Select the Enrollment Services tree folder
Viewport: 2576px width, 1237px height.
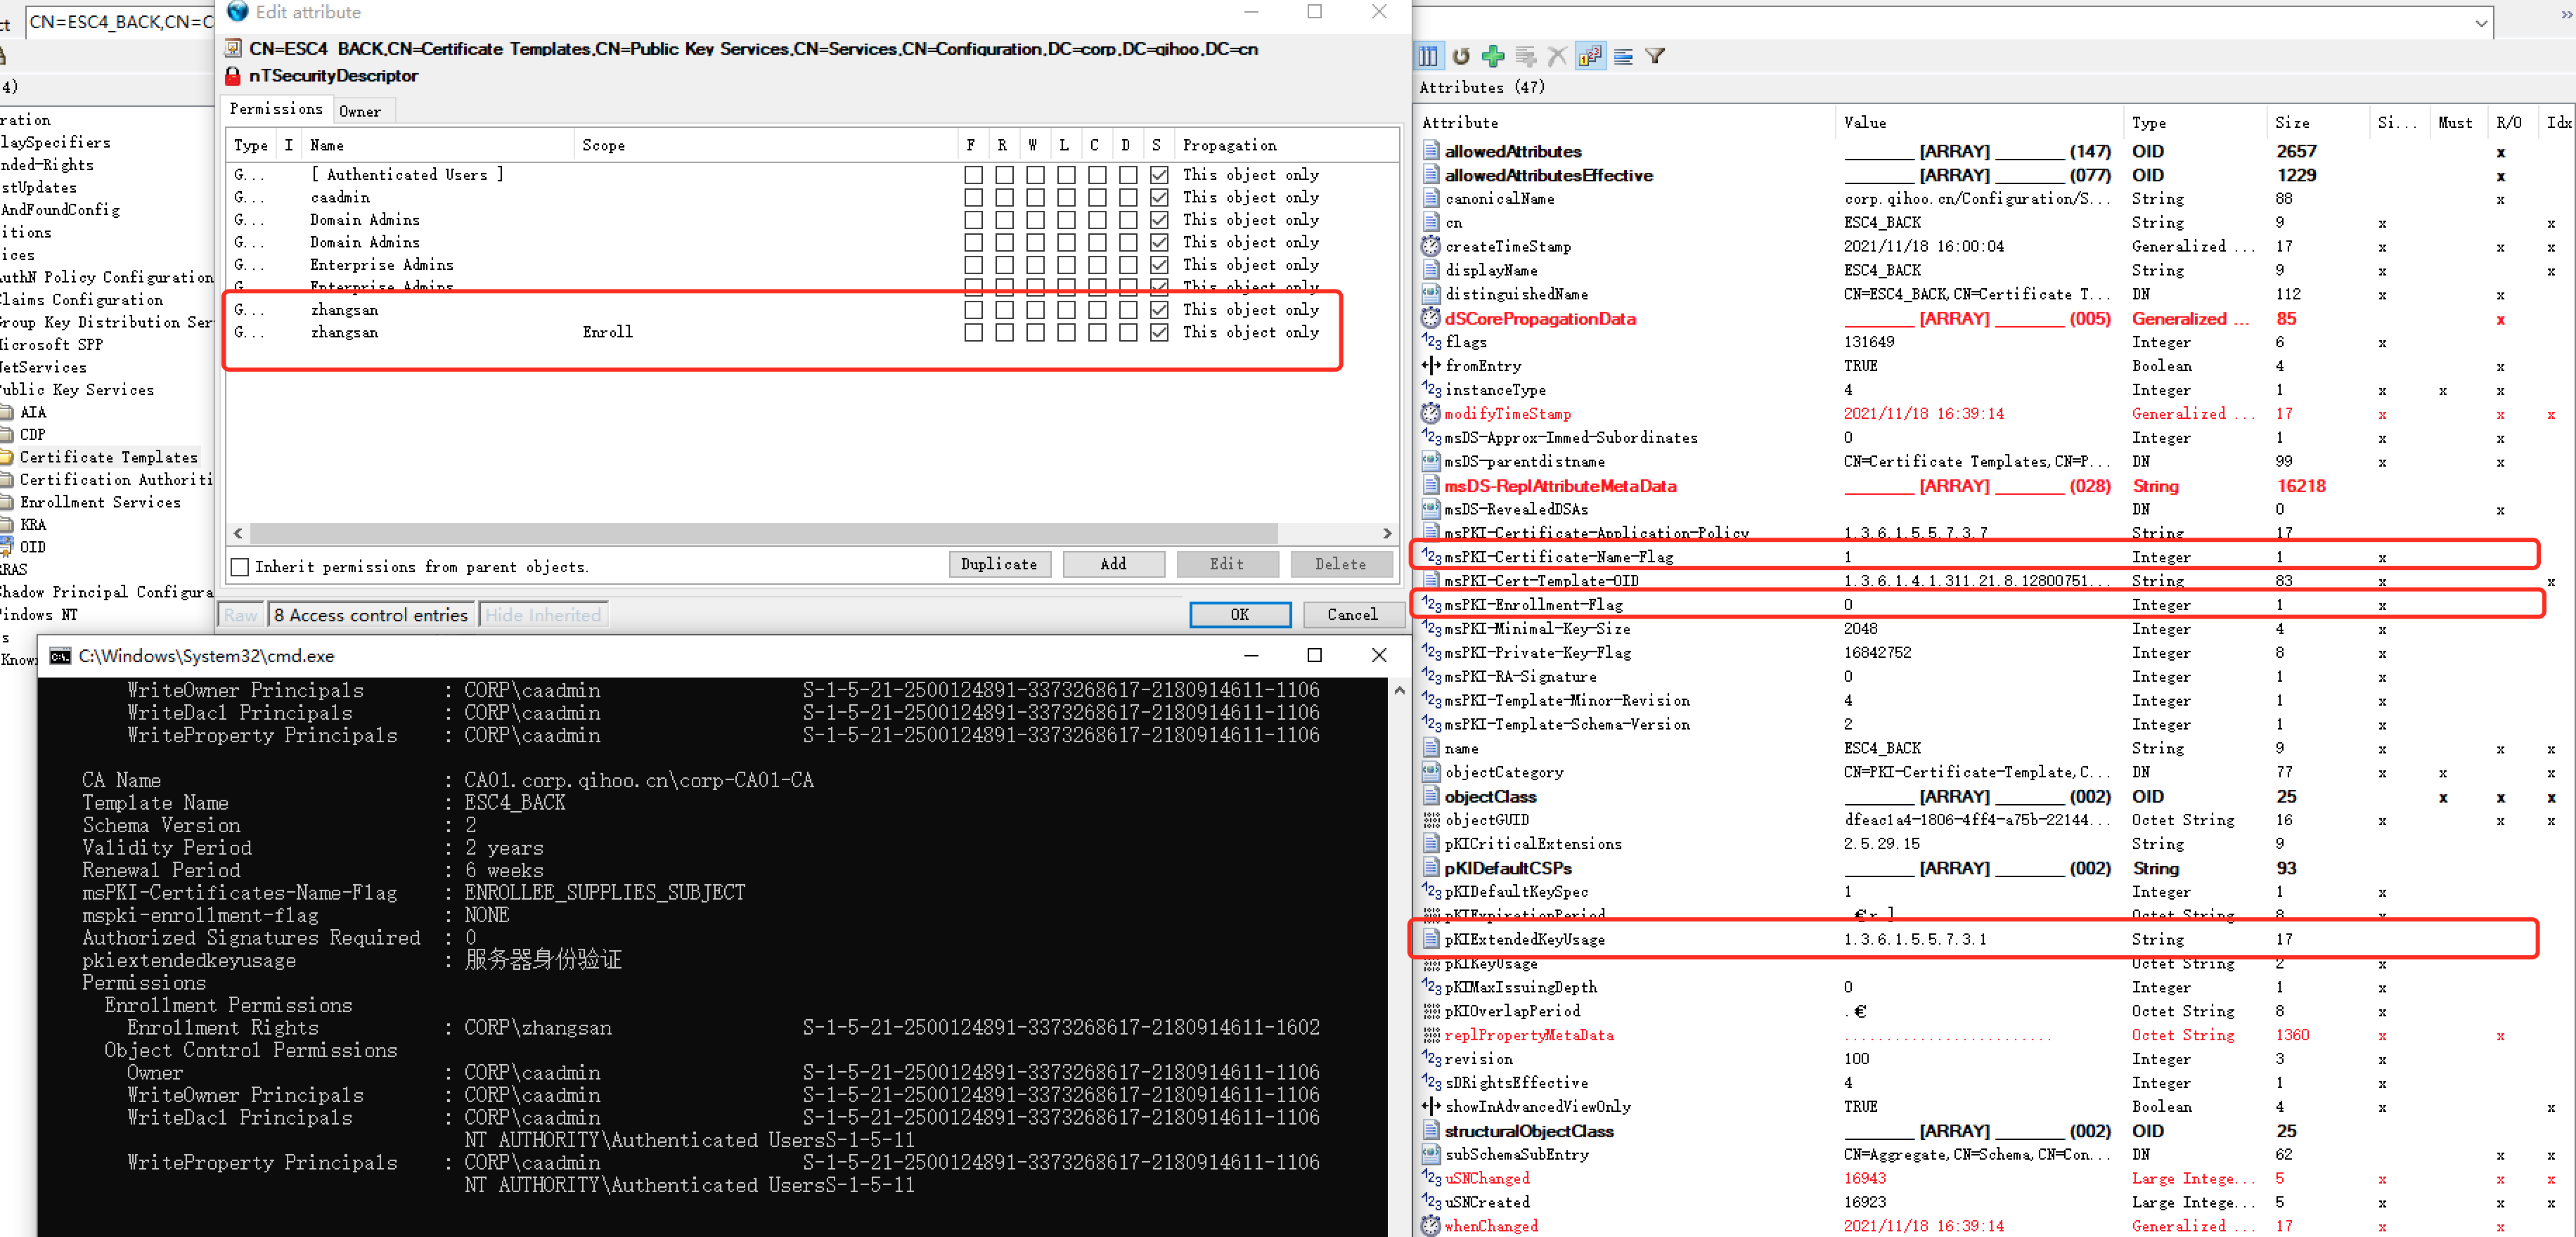click(100, 503)
